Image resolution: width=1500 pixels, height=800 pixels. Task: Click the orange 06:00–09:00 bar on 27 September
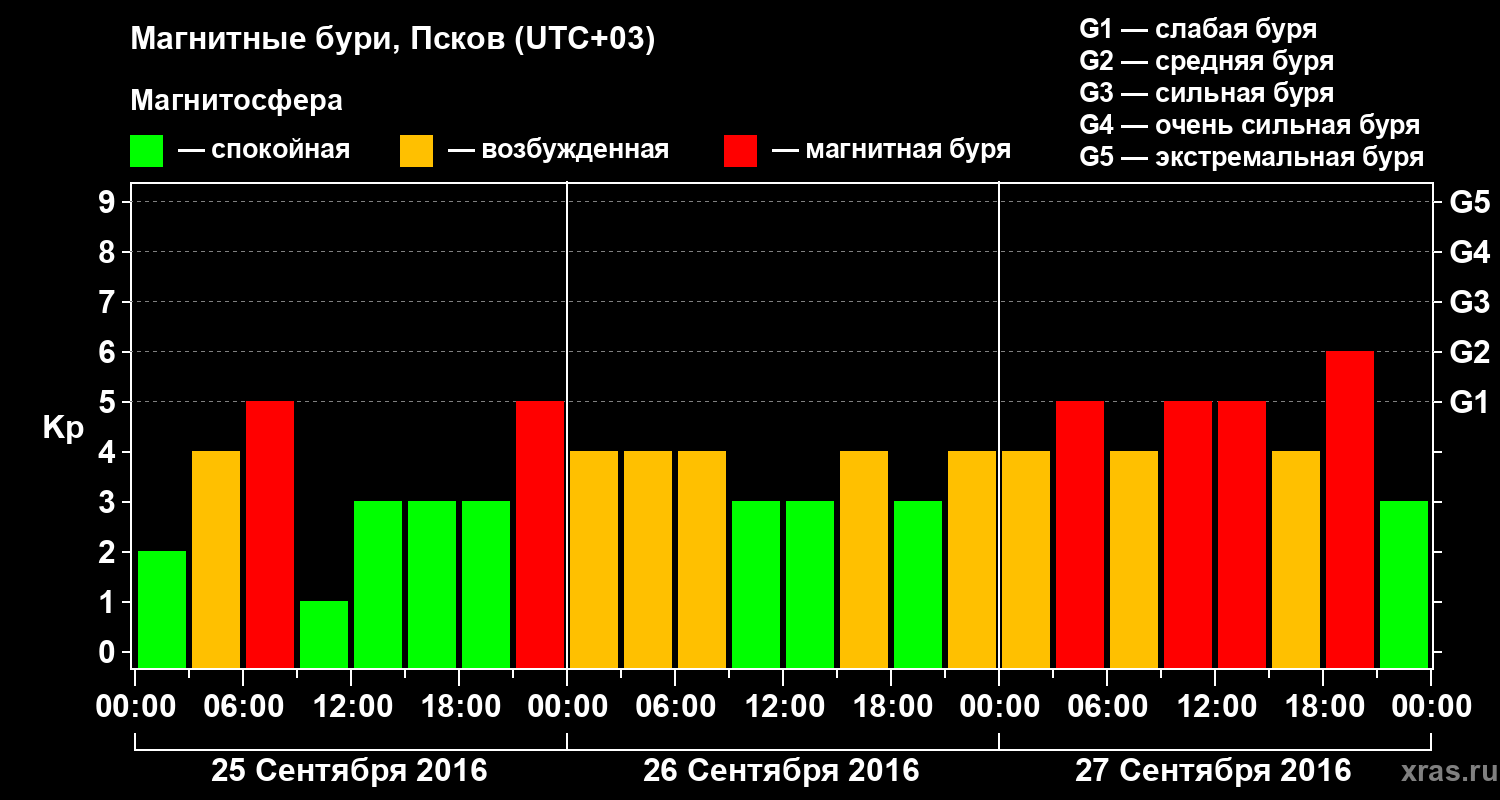[1134, 559]
